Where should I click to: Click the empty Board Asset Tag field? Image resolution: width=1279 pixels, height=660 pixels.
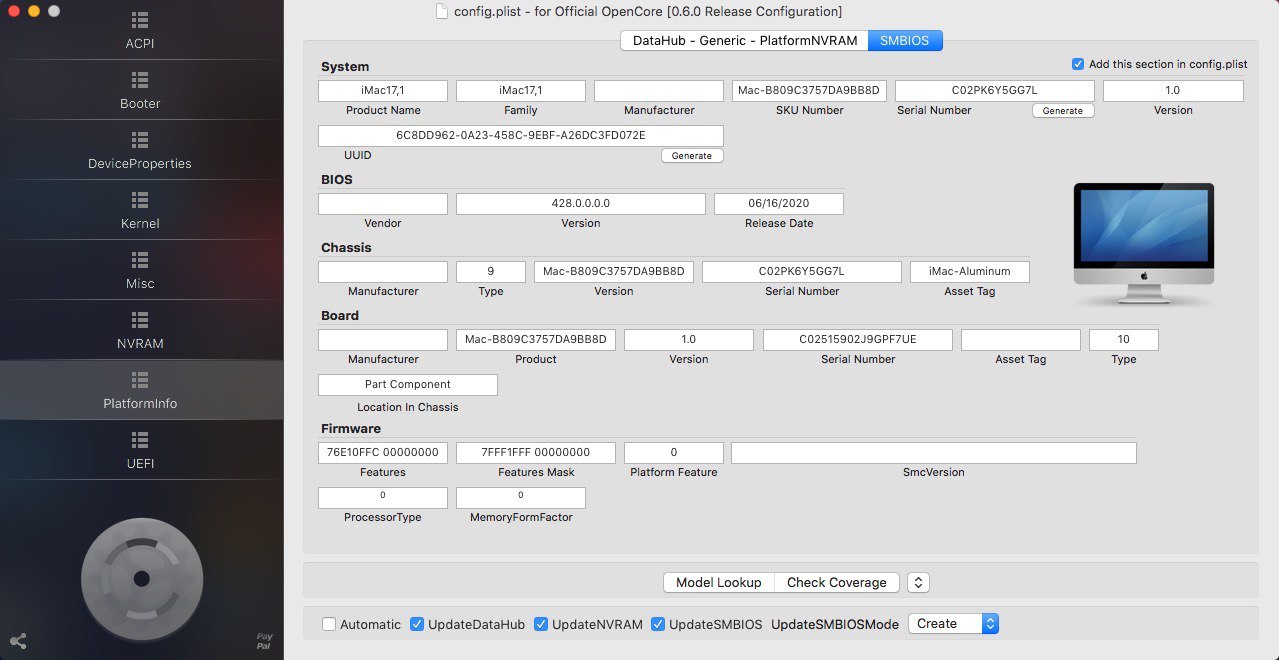1021,340
